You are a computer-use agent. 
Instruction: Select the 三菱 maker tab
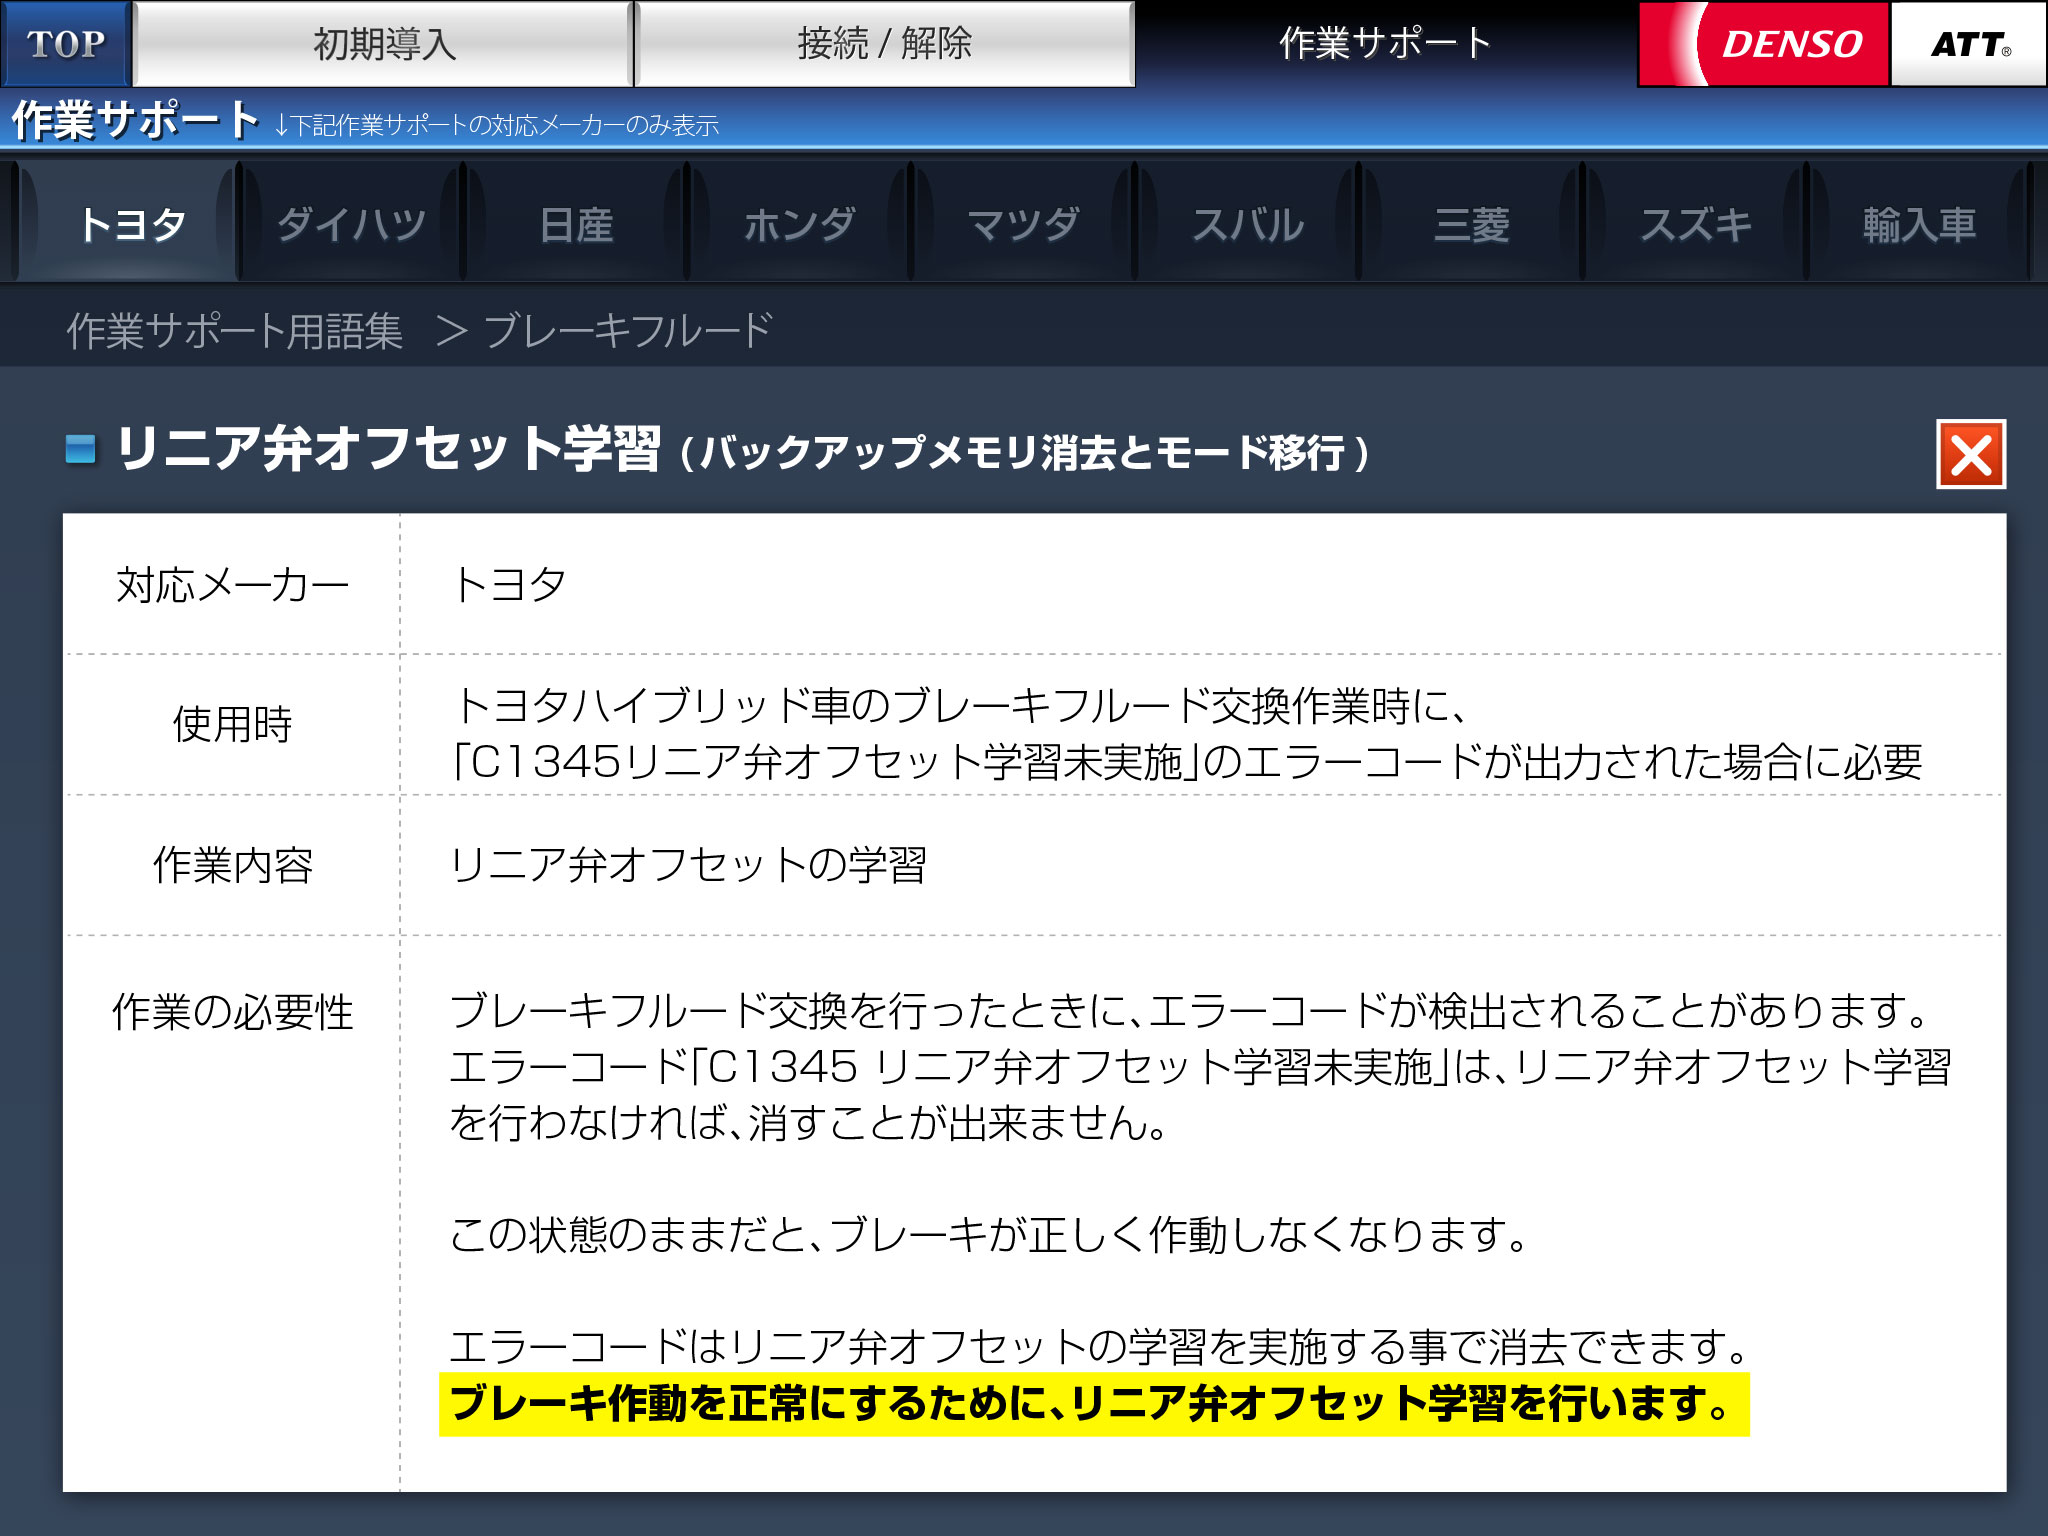point(1471,224)
